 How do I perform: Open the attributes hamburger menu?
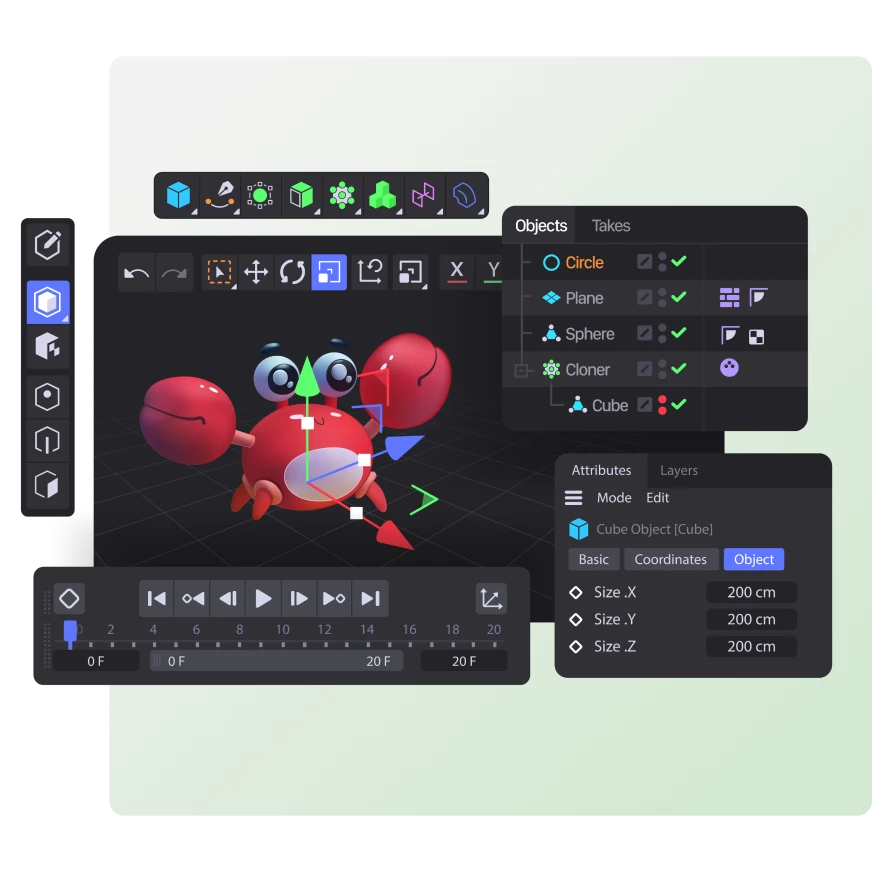573,497
